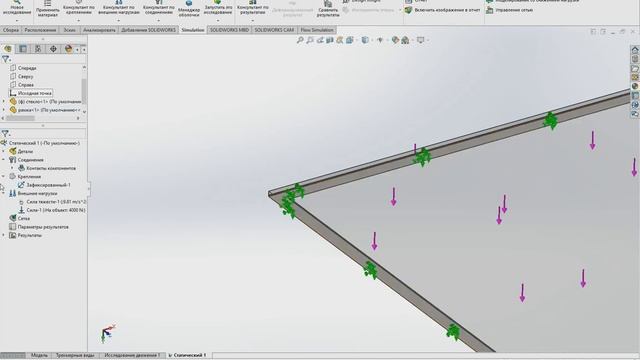Expand the Результаты folder
640x360 pixels.
point(4,235)
